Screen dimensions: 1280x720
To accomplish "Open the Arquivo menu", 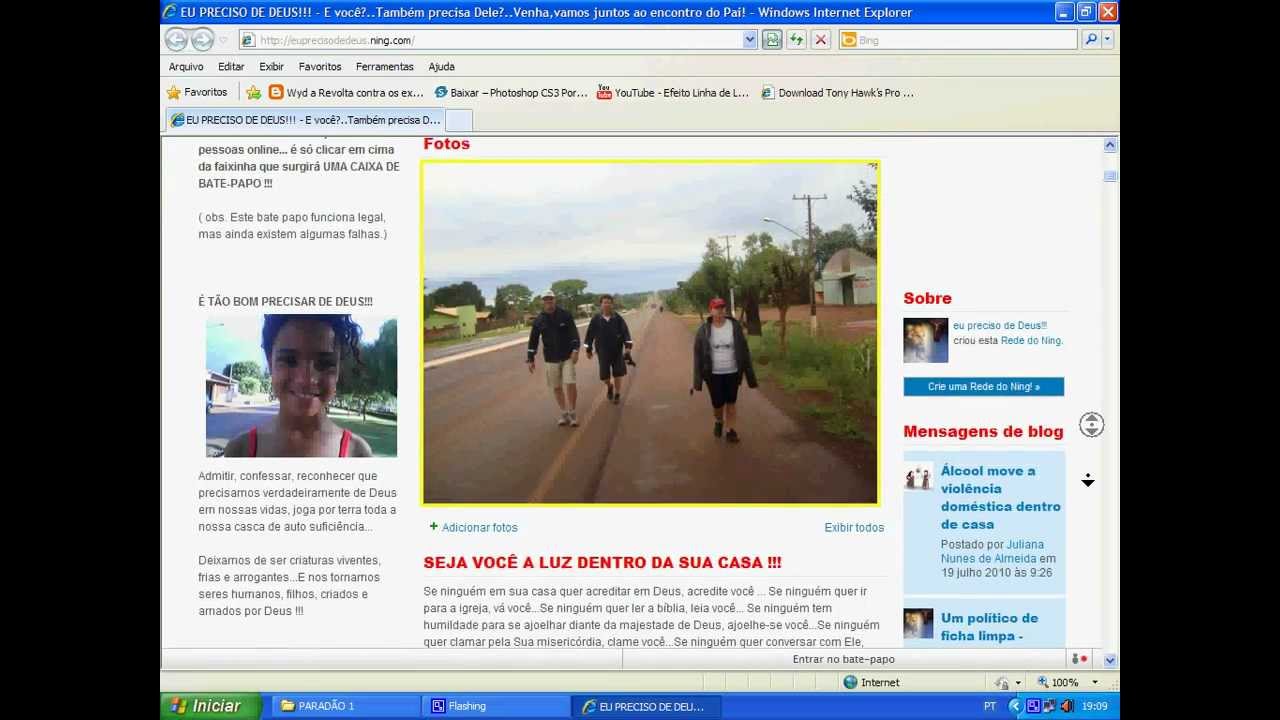I will coord(186,66).
